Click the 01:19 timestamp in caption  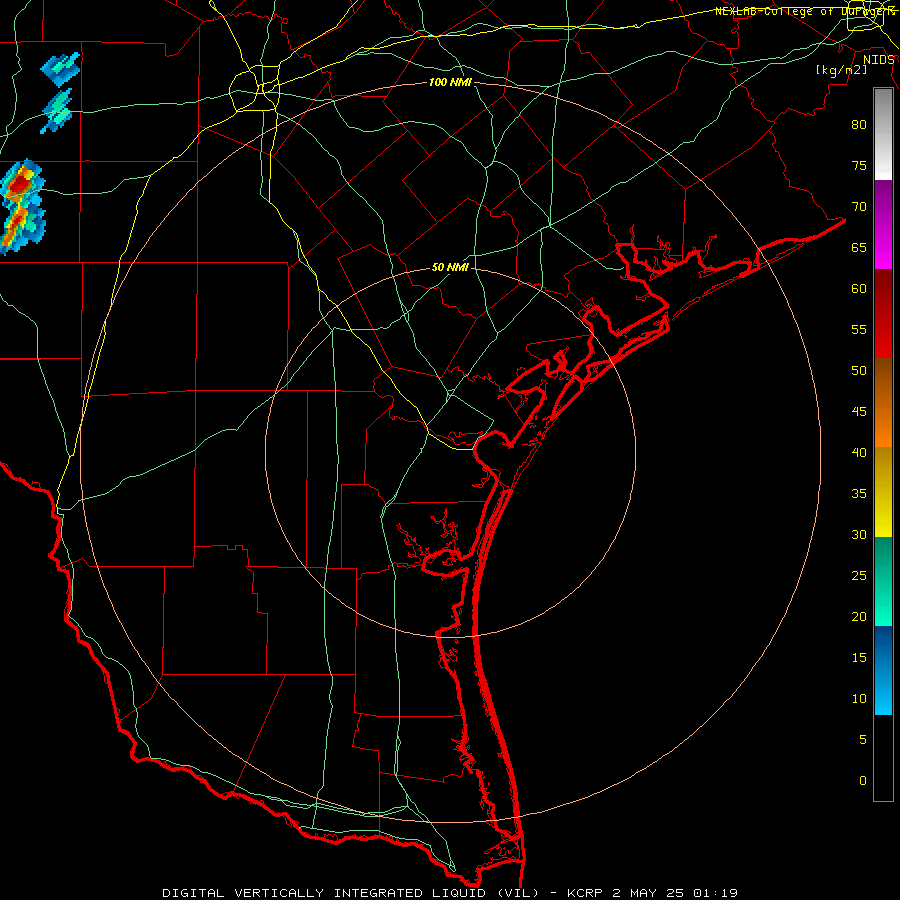(715, 893)
